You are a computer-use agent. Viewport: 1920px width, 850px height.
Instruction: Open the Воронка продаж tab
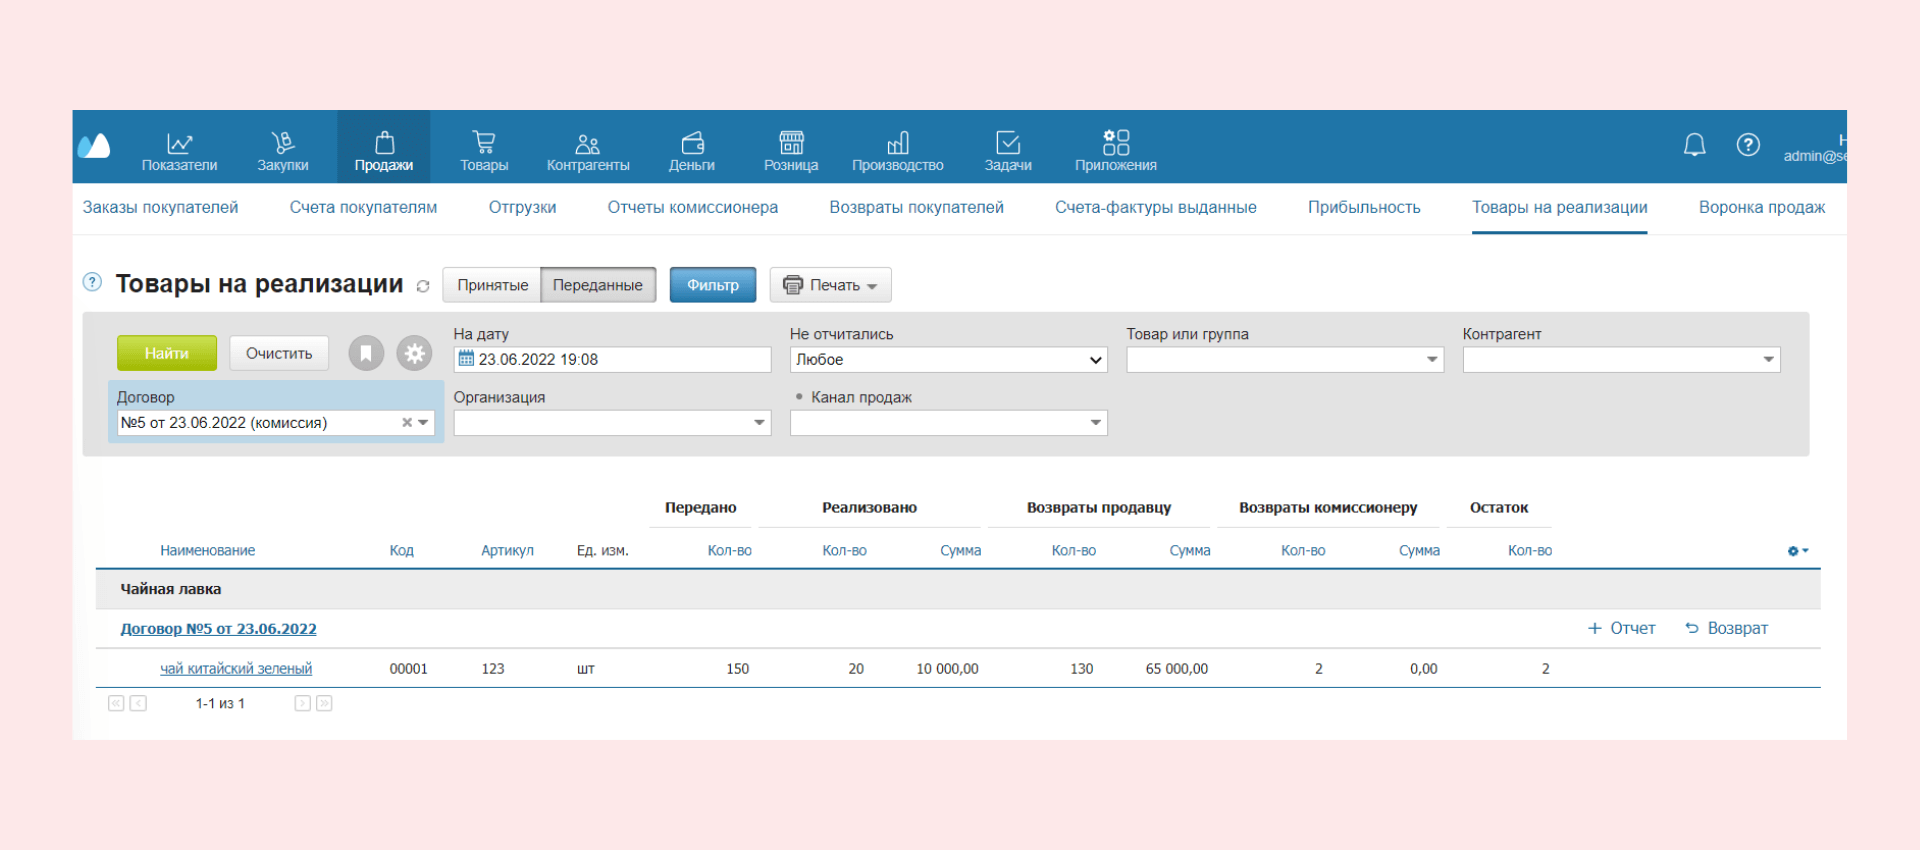[1761, 207]
